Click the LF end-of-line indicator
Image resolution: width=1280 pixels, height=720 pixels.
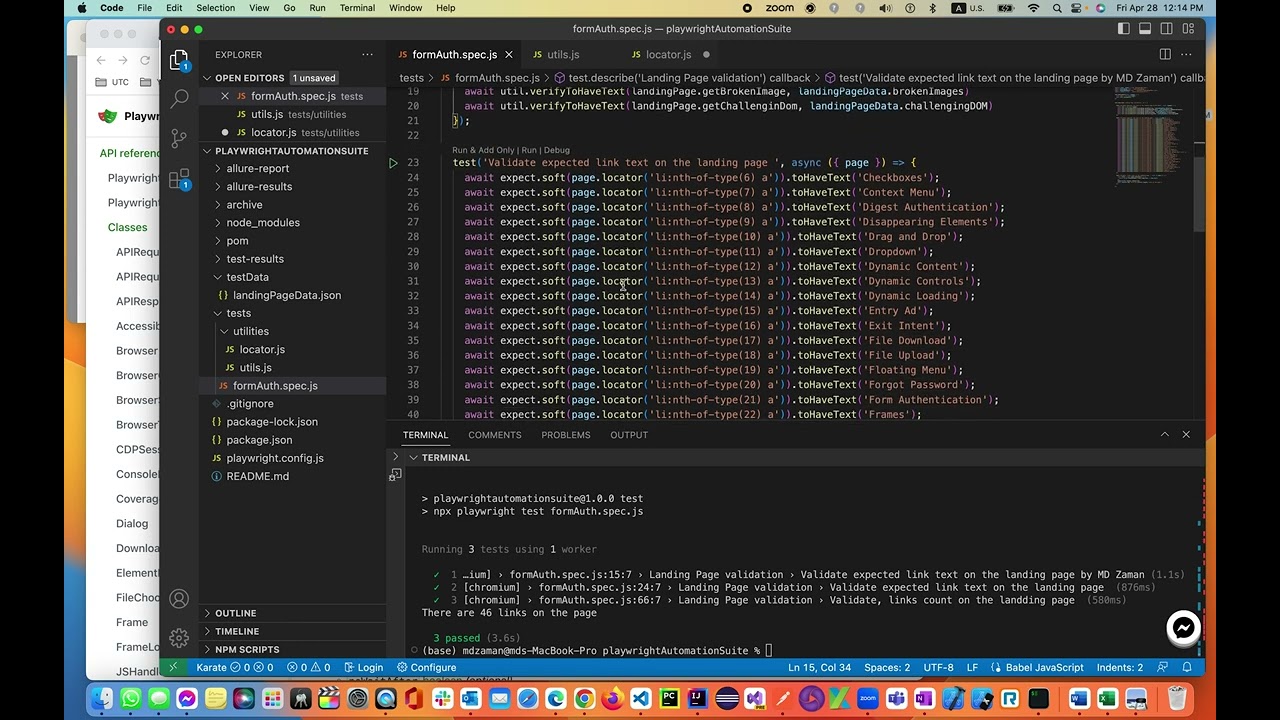click(x=972, y=667)
